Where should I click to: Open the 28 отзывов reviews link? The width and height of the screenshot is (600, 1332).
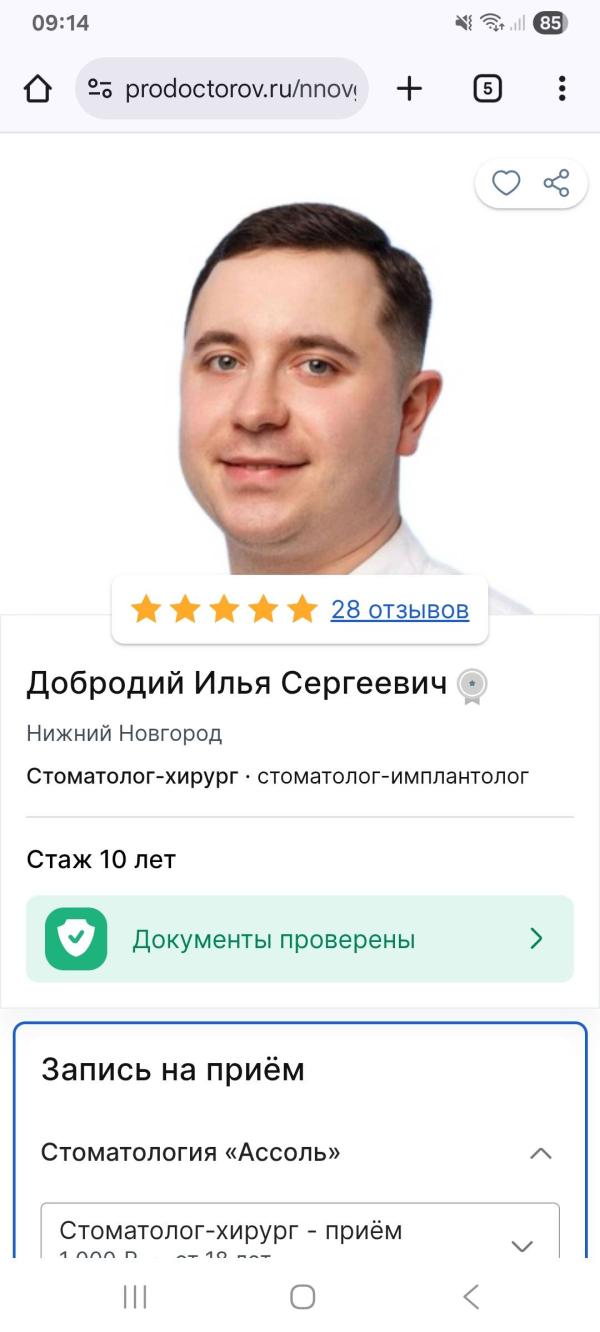[400, 609]
